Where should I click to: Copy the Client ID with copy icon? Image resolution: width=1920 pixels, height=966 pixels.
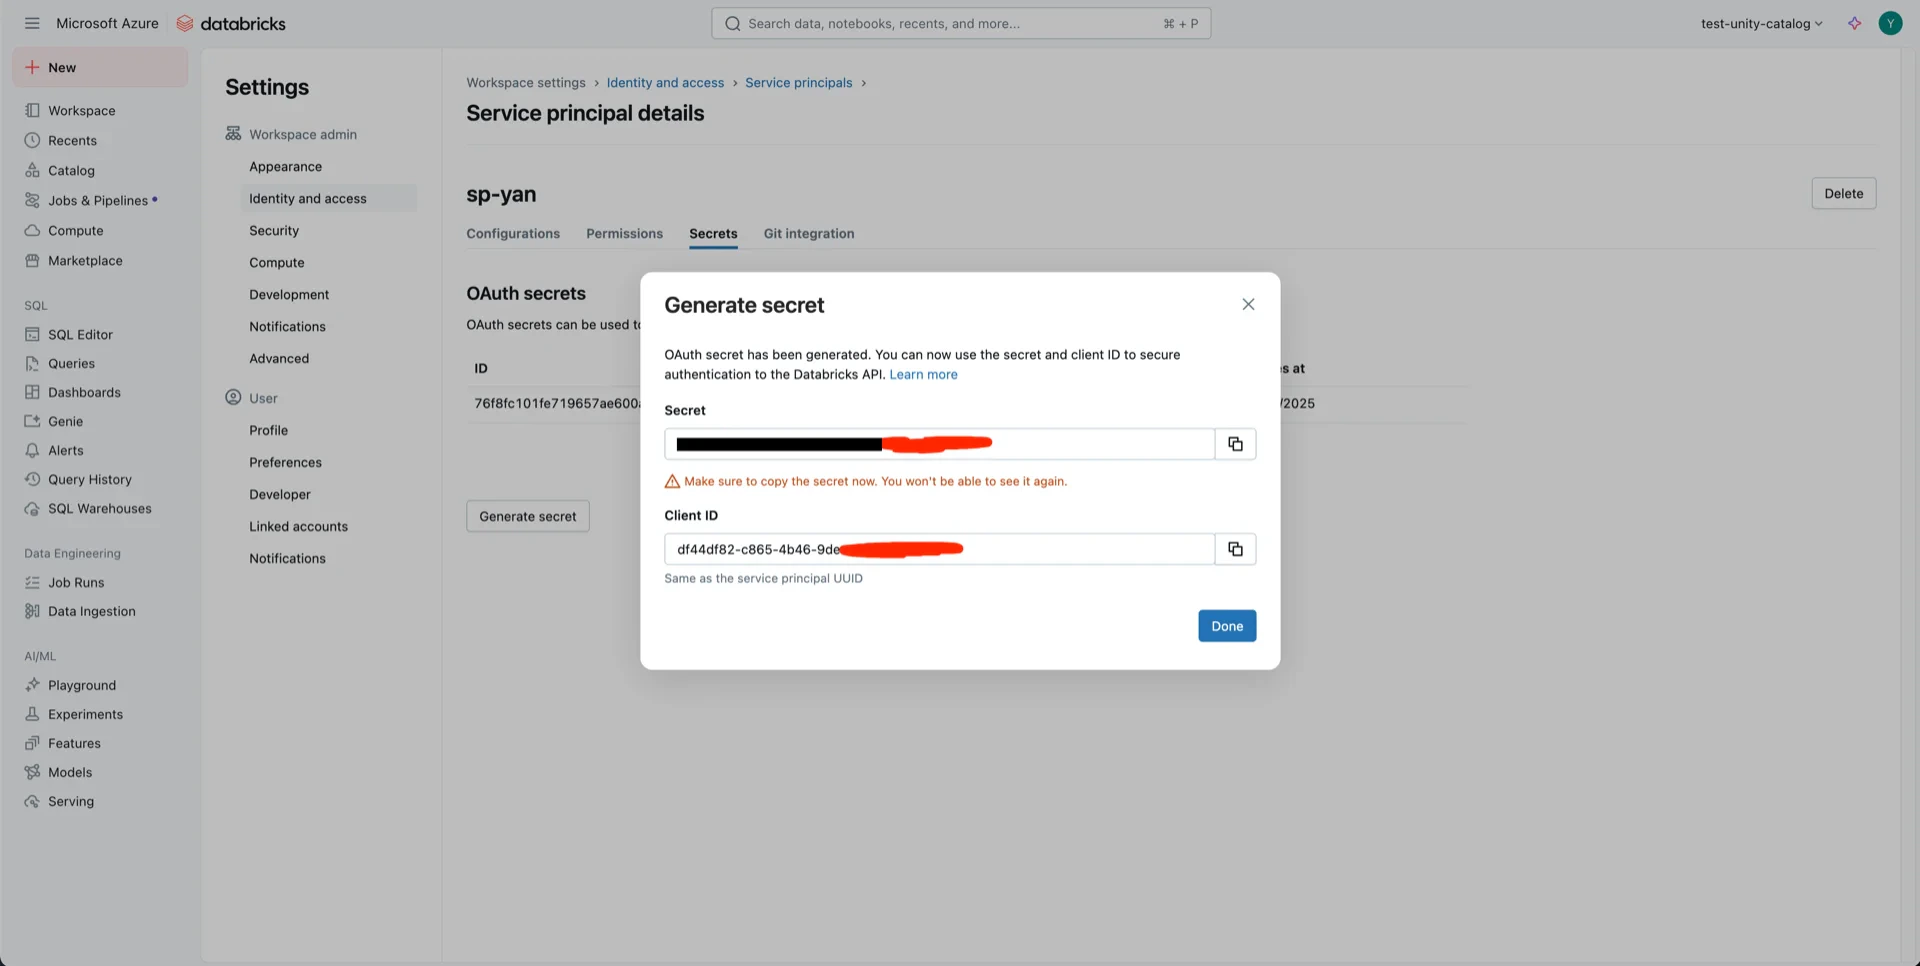1235,549
